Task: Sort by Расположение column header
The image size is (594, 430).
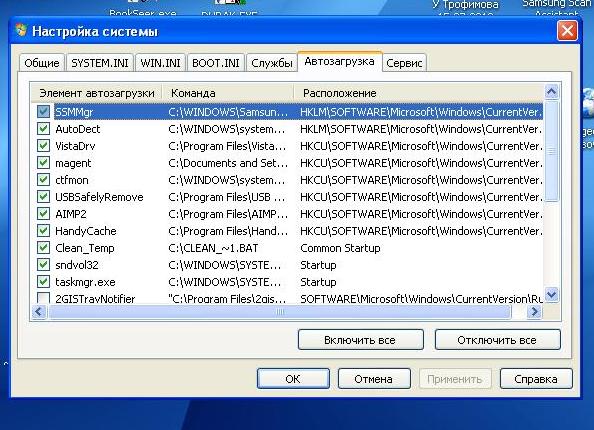Action: [x=419, y=93]
